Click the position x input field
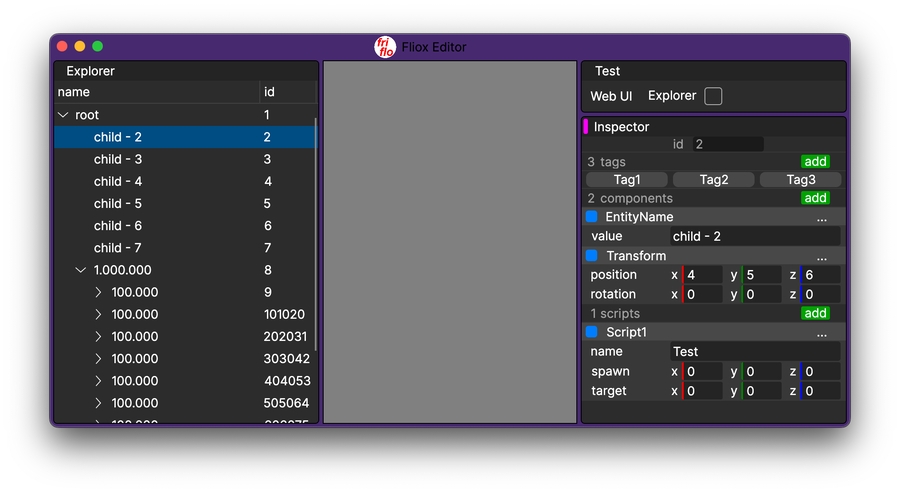900x493 pixels. point(703,275)
